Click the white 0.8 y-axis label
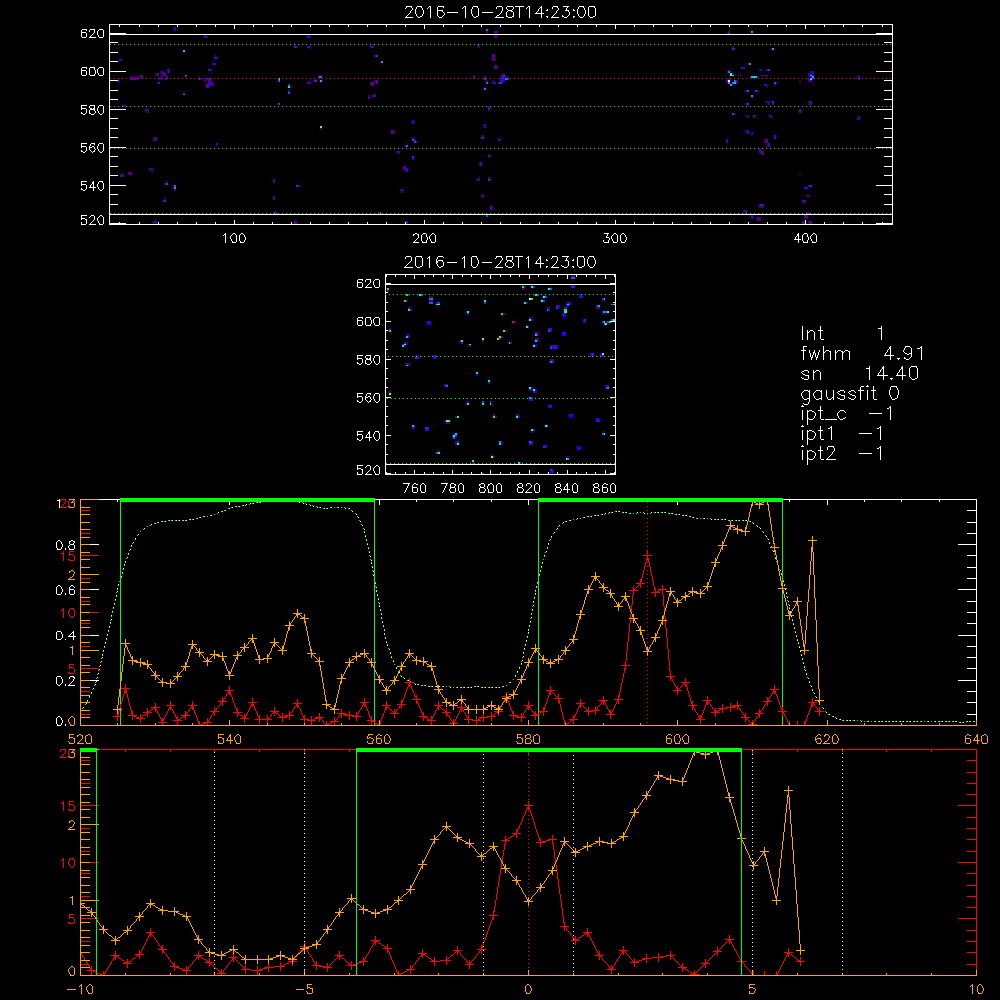Viewport: 1000px width, 1000px height. 65,545
